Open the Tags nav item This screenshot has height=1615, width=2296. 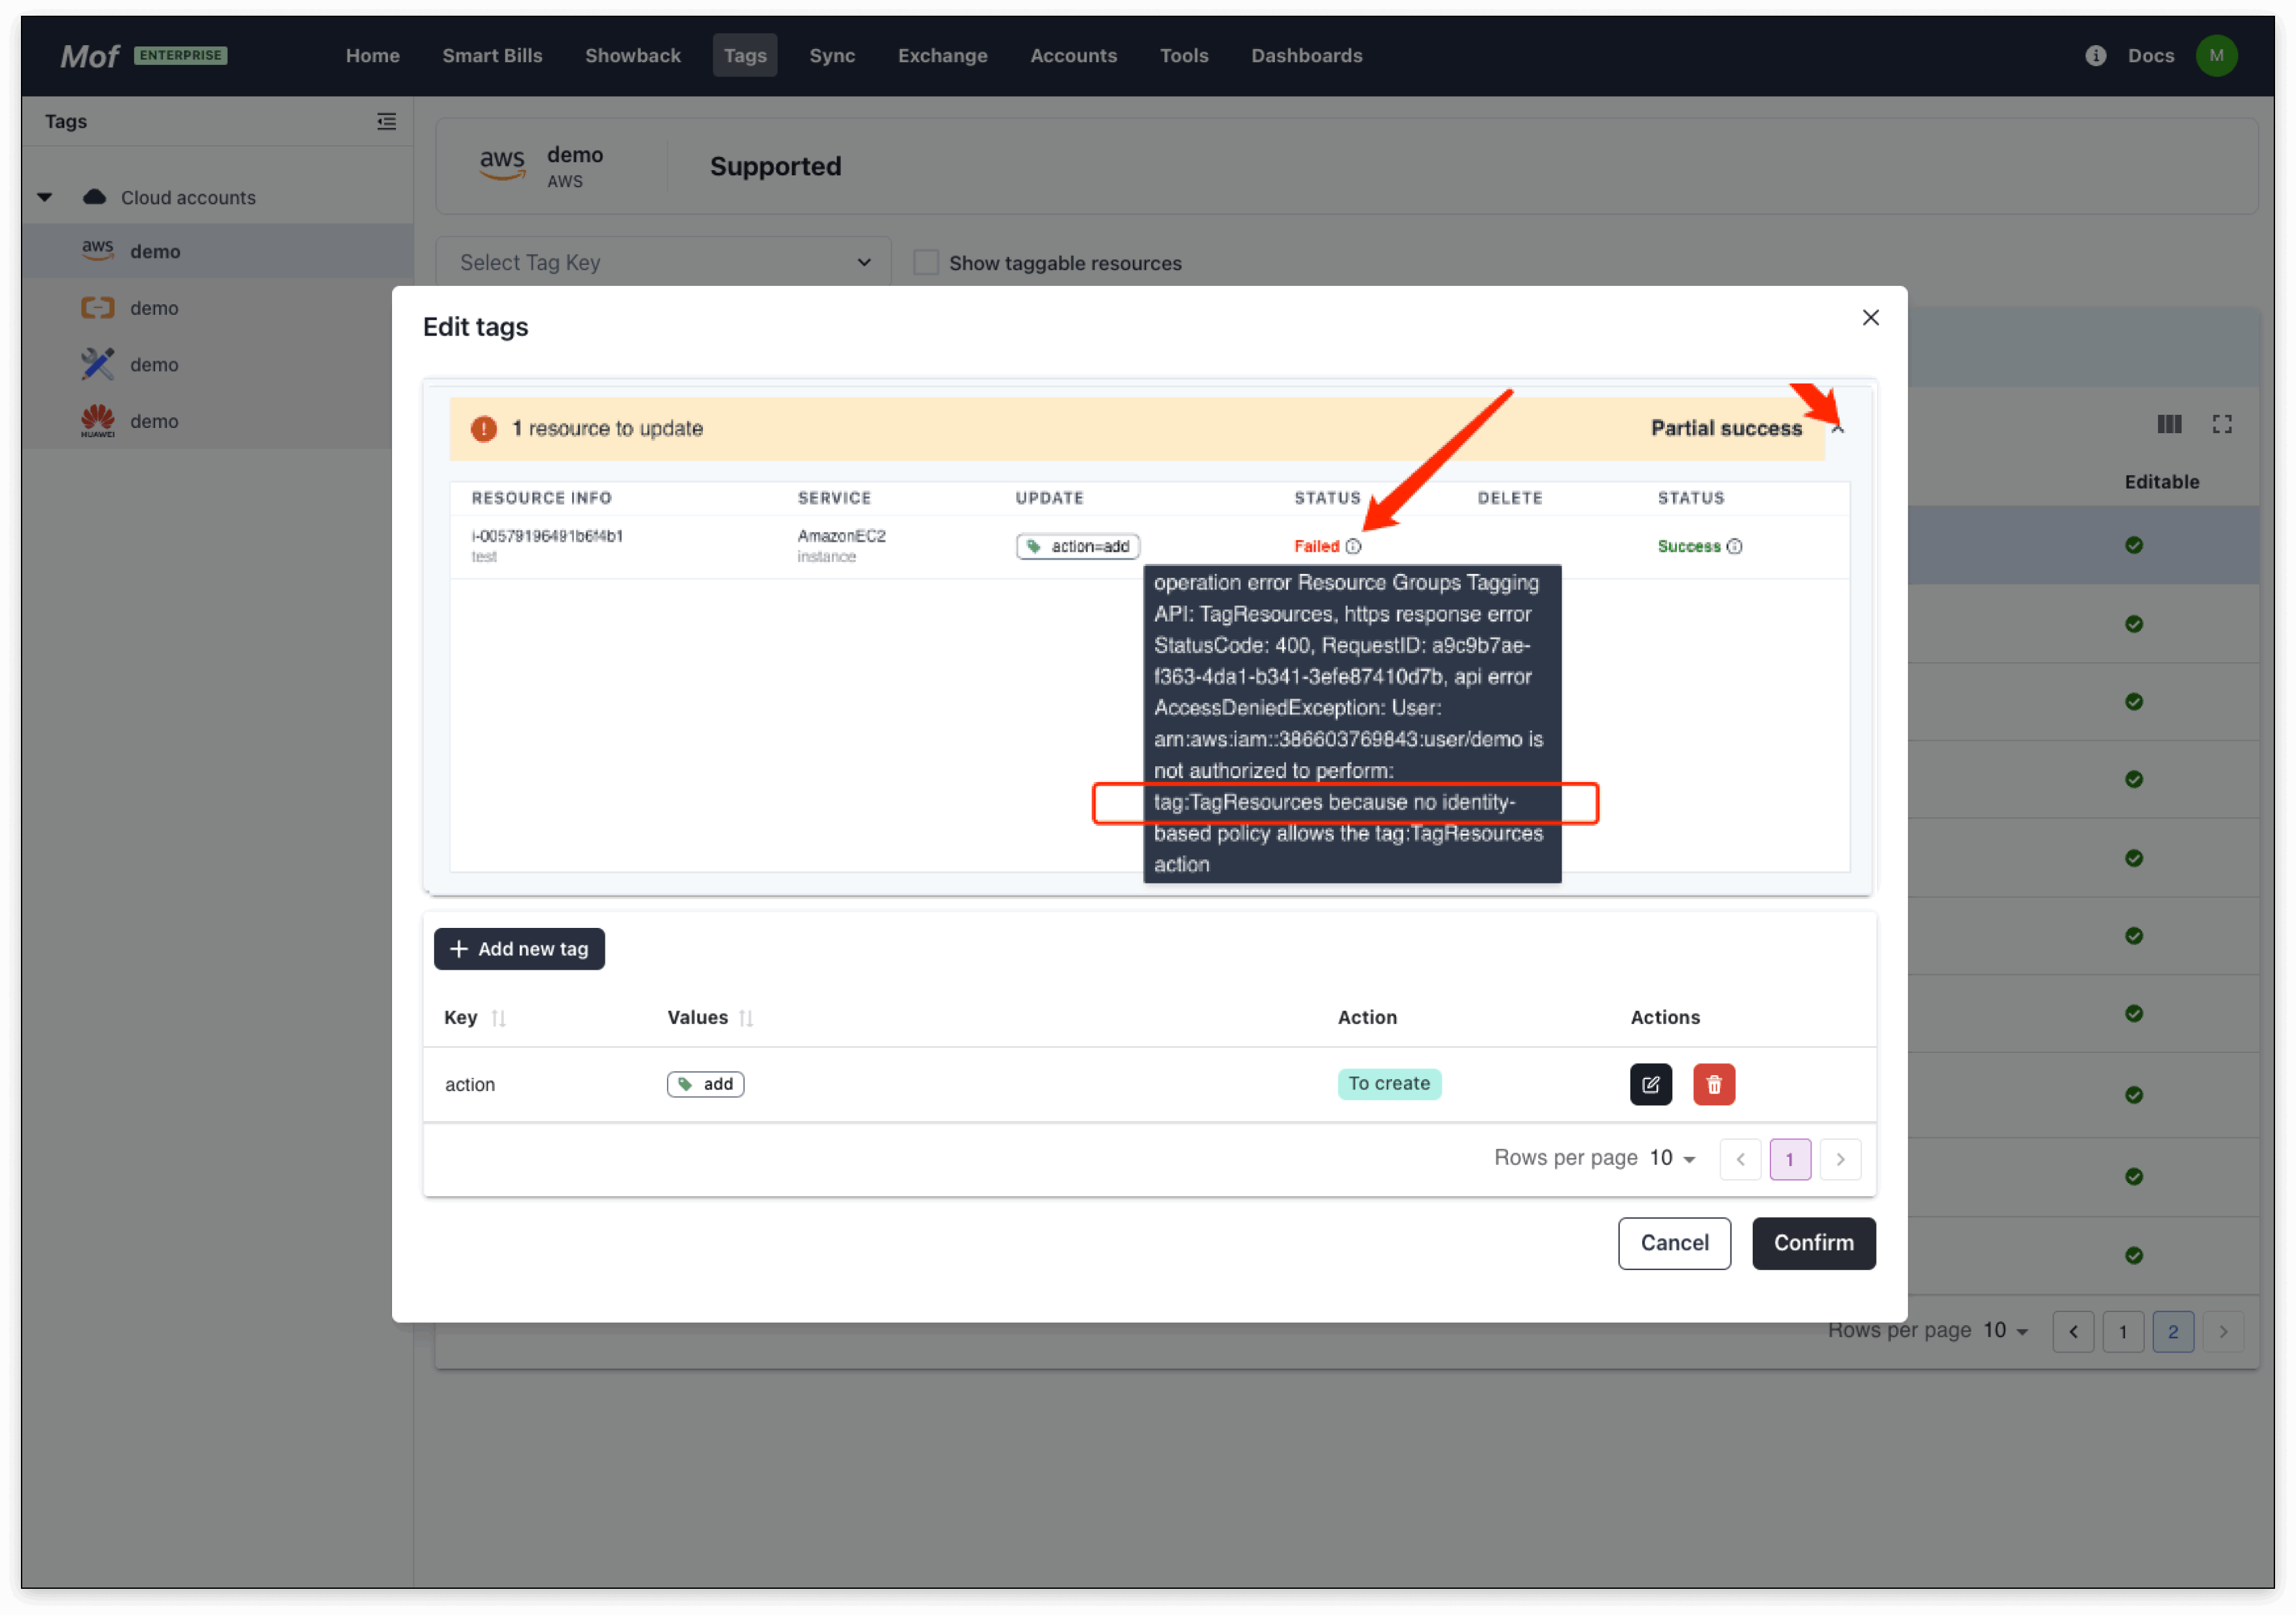745,56
